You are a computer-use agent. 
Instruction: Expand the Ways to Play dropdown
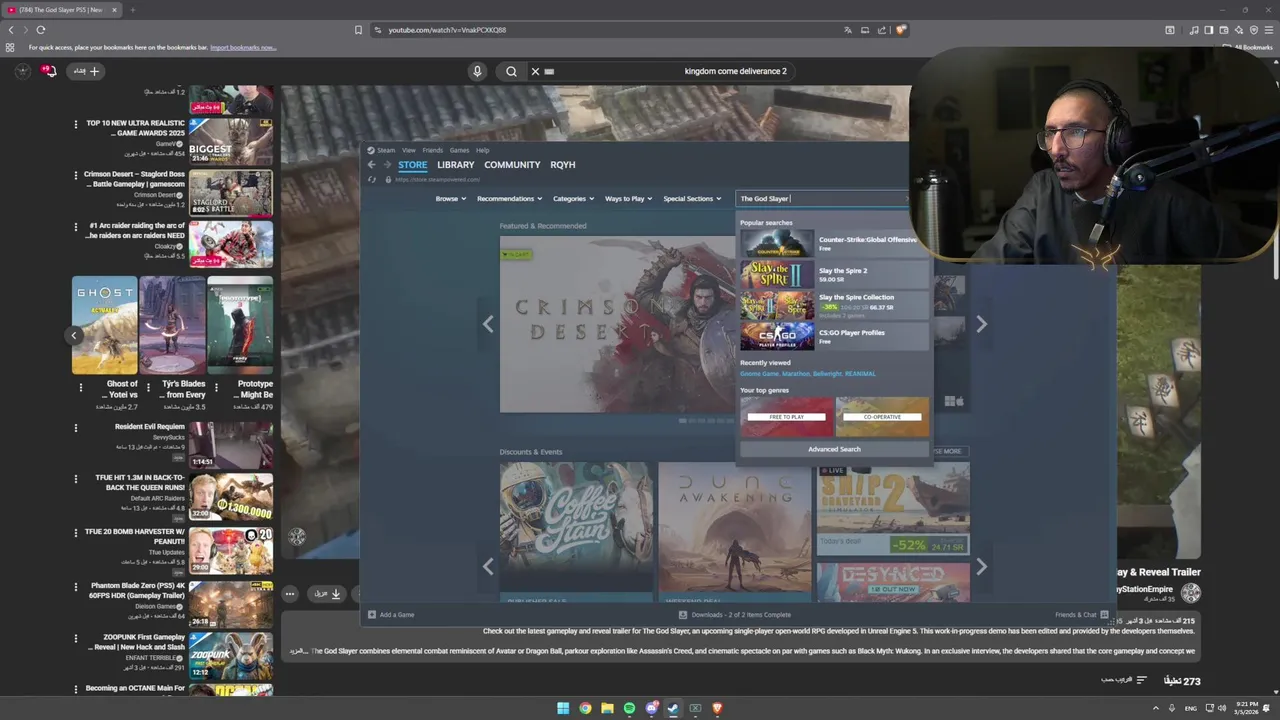[x=628, y=199]
